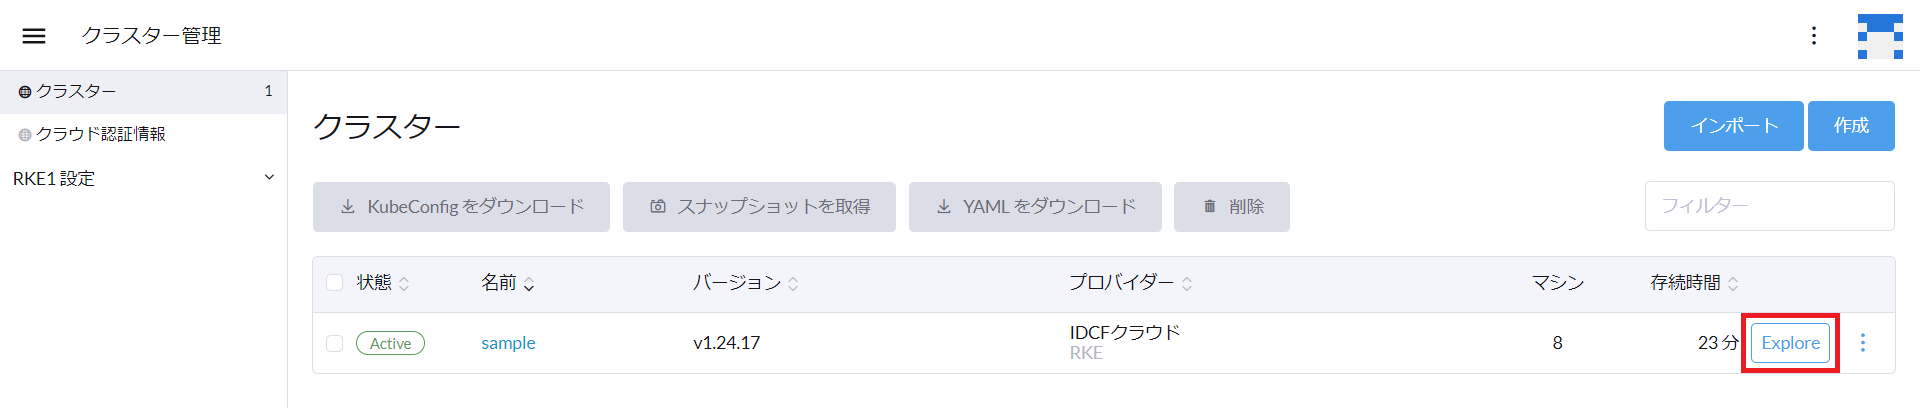The height and width of the screenshot is (408, 1920).
Task: Sort by プロバイダー column
Action: pyautogui.click(x=1131, y=283)
